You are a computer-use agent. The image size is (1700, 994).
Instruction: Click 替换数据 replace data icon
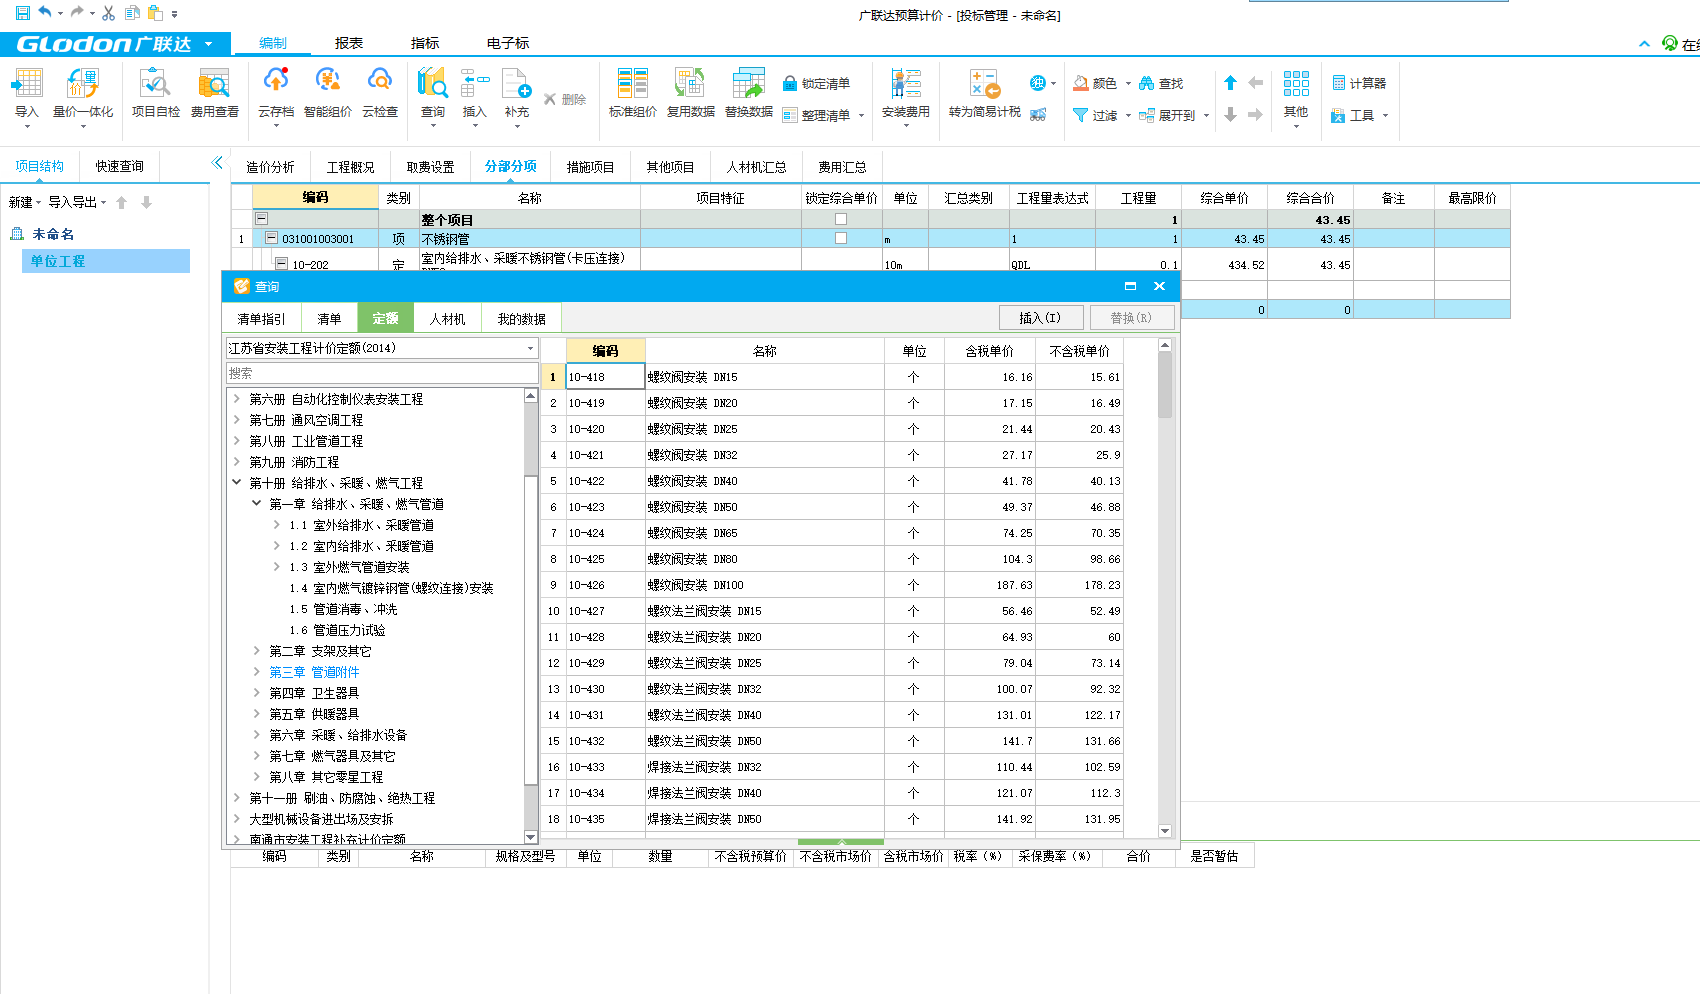pos(748,84)
